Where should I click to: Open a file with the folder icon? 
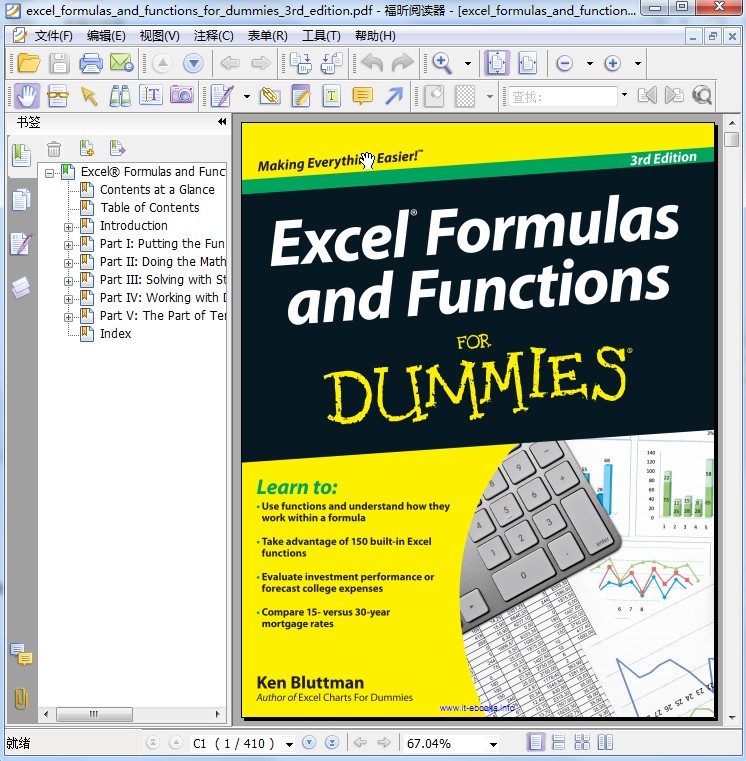pos(28,63)
